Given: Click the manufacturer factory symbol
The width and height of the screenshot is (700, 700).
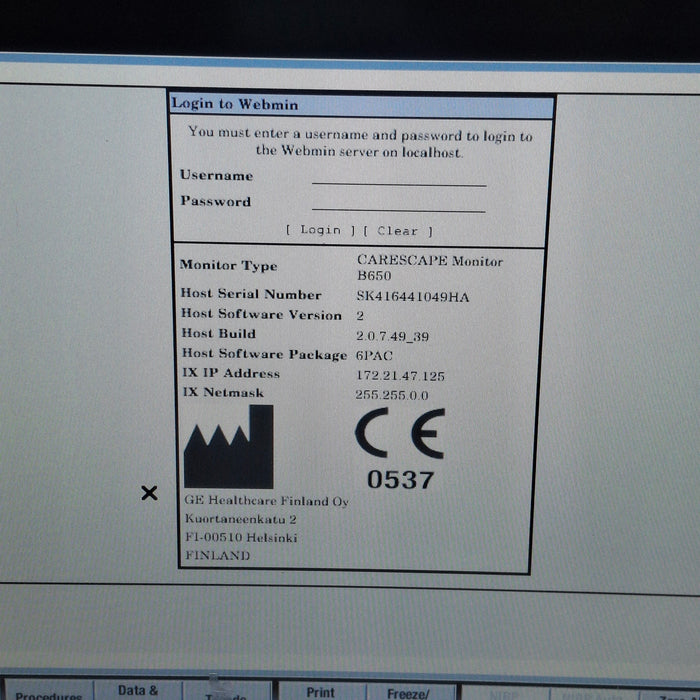Looking at the screenshot, I should click(229, 446).
